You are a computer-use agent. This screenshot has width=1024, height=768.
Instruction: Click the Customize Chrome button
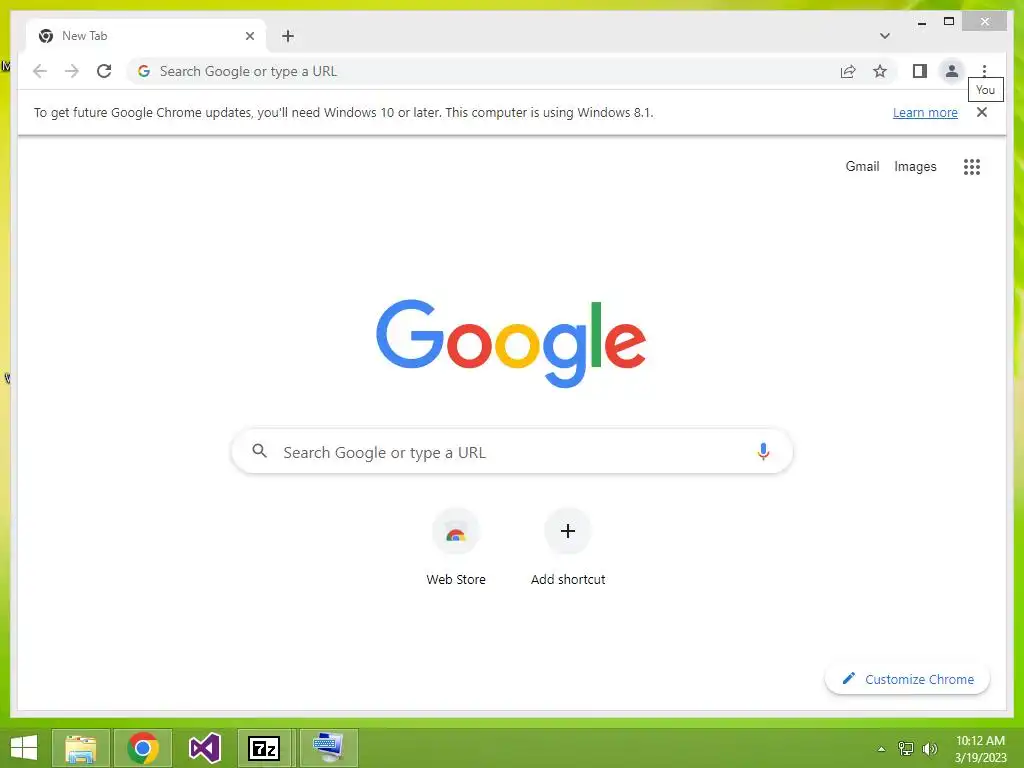907,679
